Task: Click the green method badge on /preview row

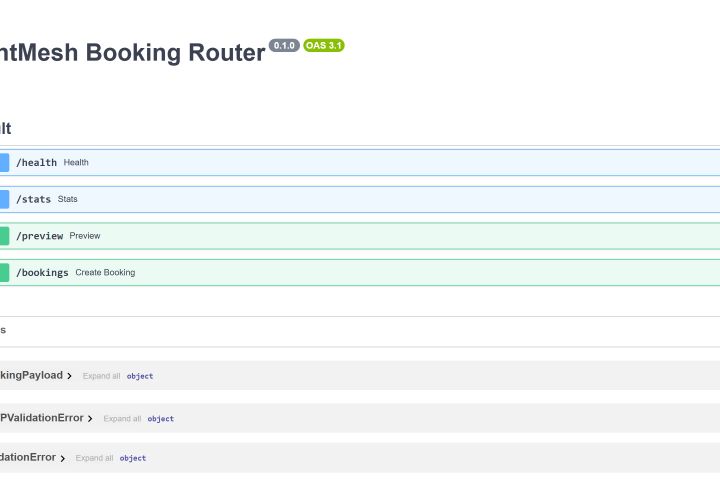Action: (x=4, y=236)
